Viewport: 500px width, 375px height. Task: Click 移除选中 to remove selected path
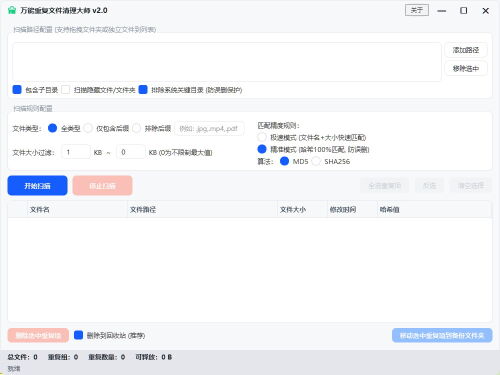click(x=466, y=69)
